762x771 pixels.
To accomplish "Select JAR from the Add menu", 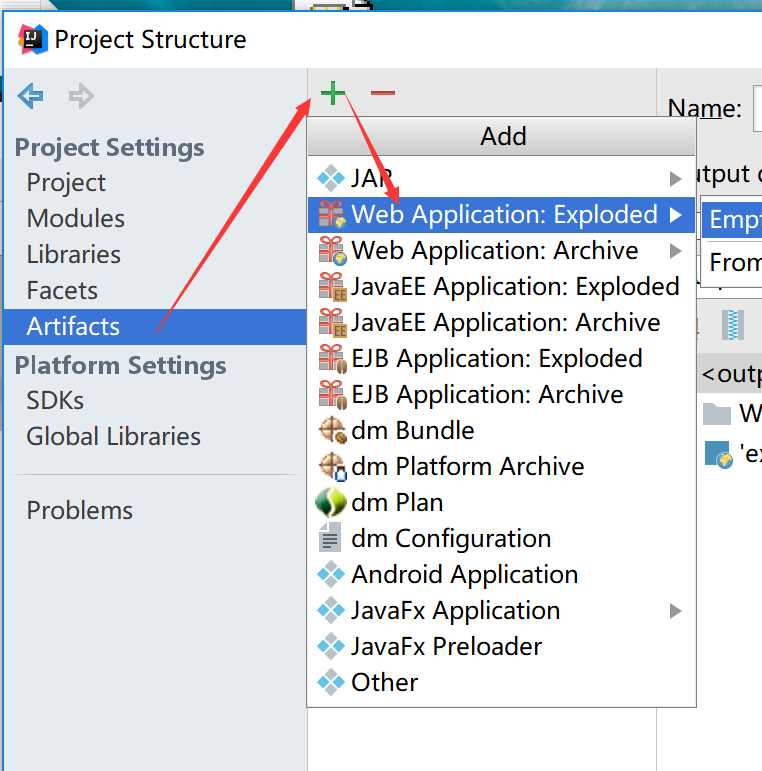I will [501, 178].
